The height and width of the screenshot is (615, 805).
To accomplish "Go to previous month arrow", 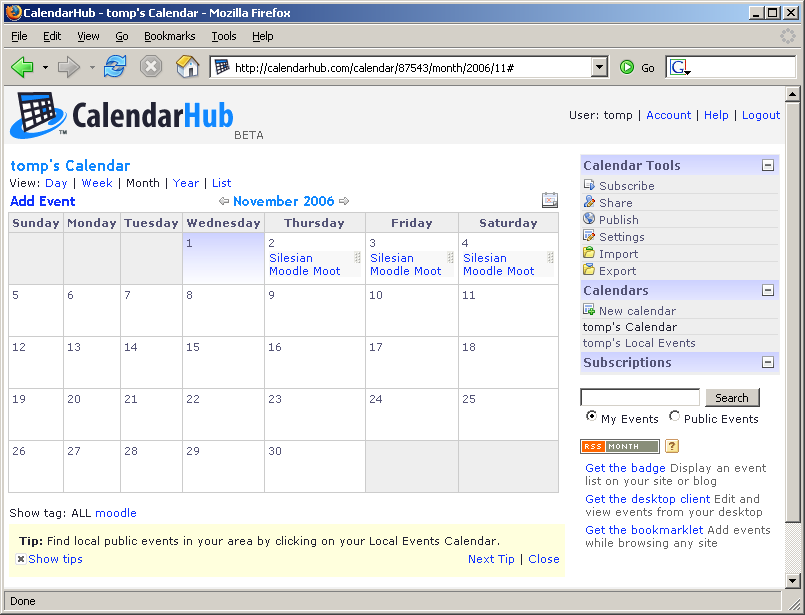I will point(224,201).
